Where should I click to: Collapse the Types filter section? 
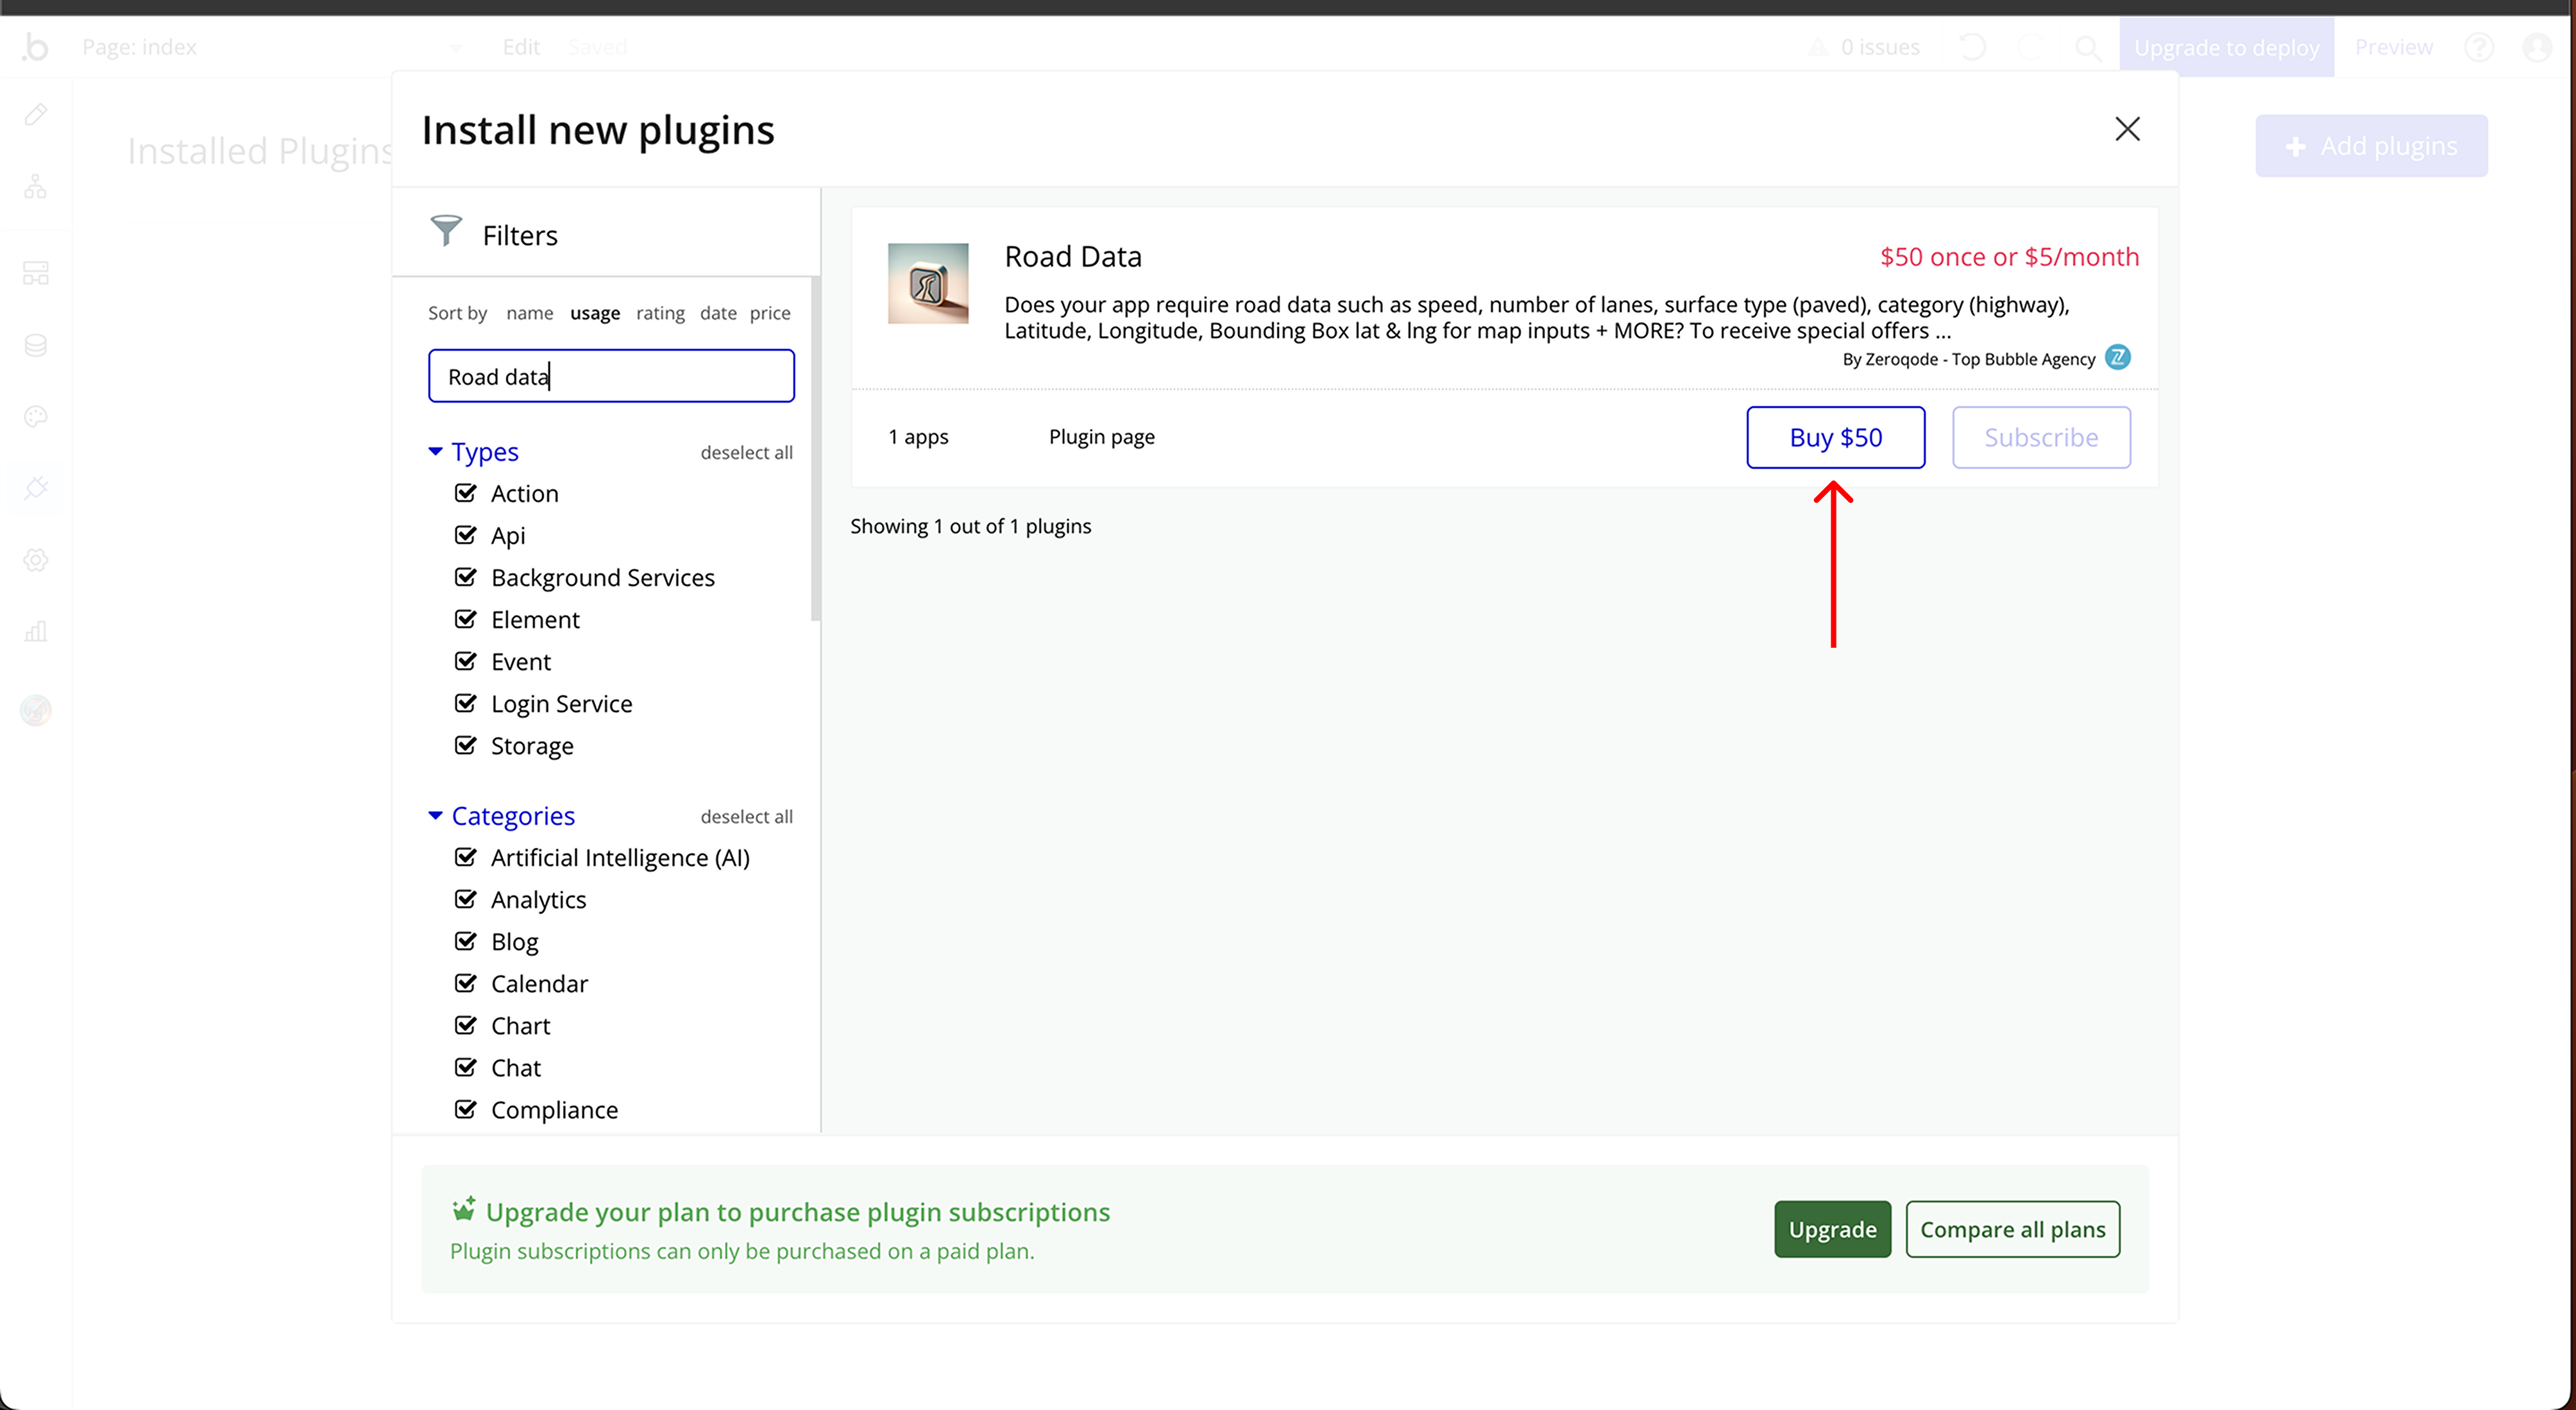point(436,452)
